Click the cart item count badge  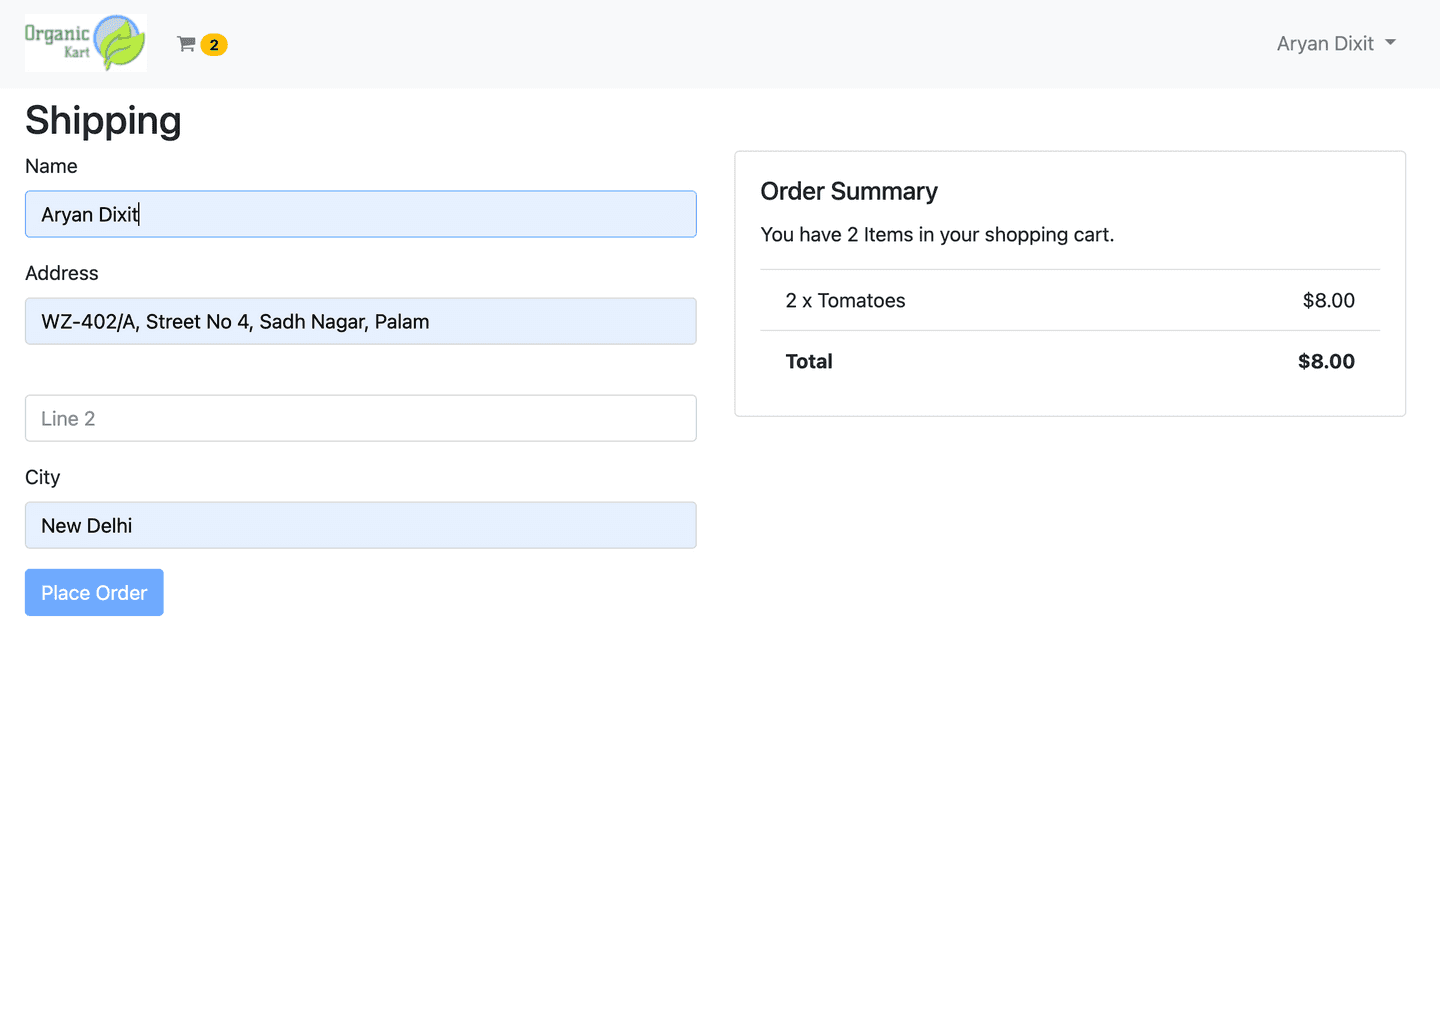click(x=214, y=45)
